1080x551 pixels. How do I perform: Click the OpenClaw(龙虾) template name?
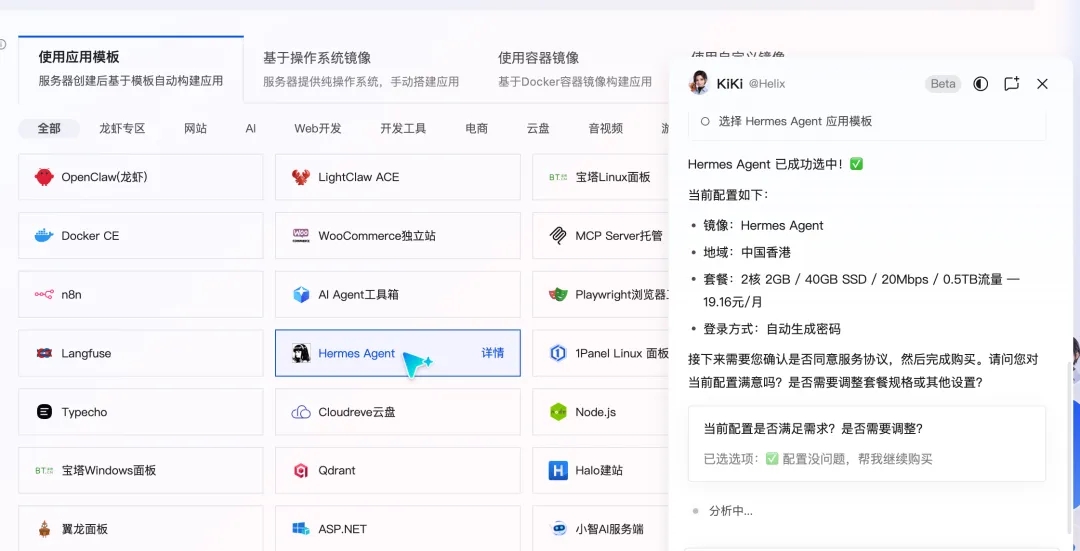[105, 177]
